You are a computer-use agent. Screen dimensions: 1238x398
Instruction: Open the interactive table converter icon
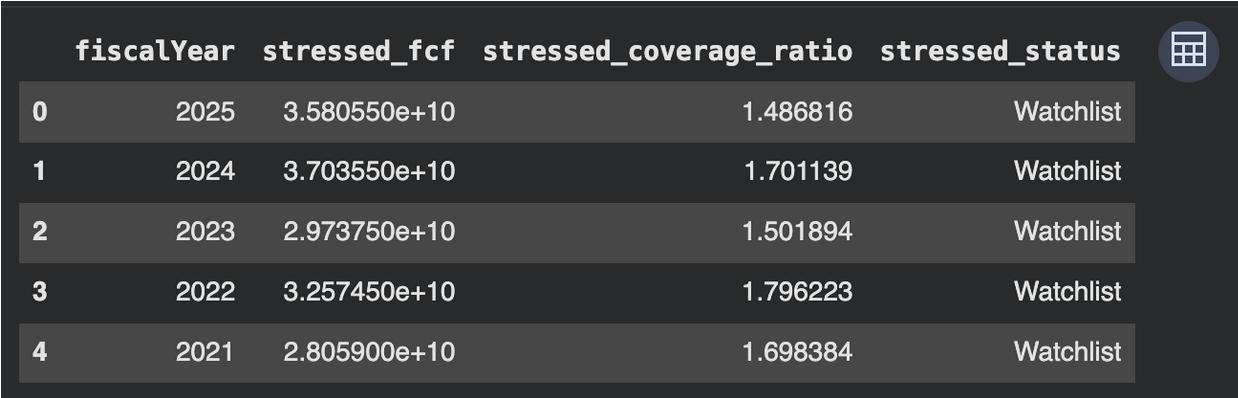[x=1188, y=51]
